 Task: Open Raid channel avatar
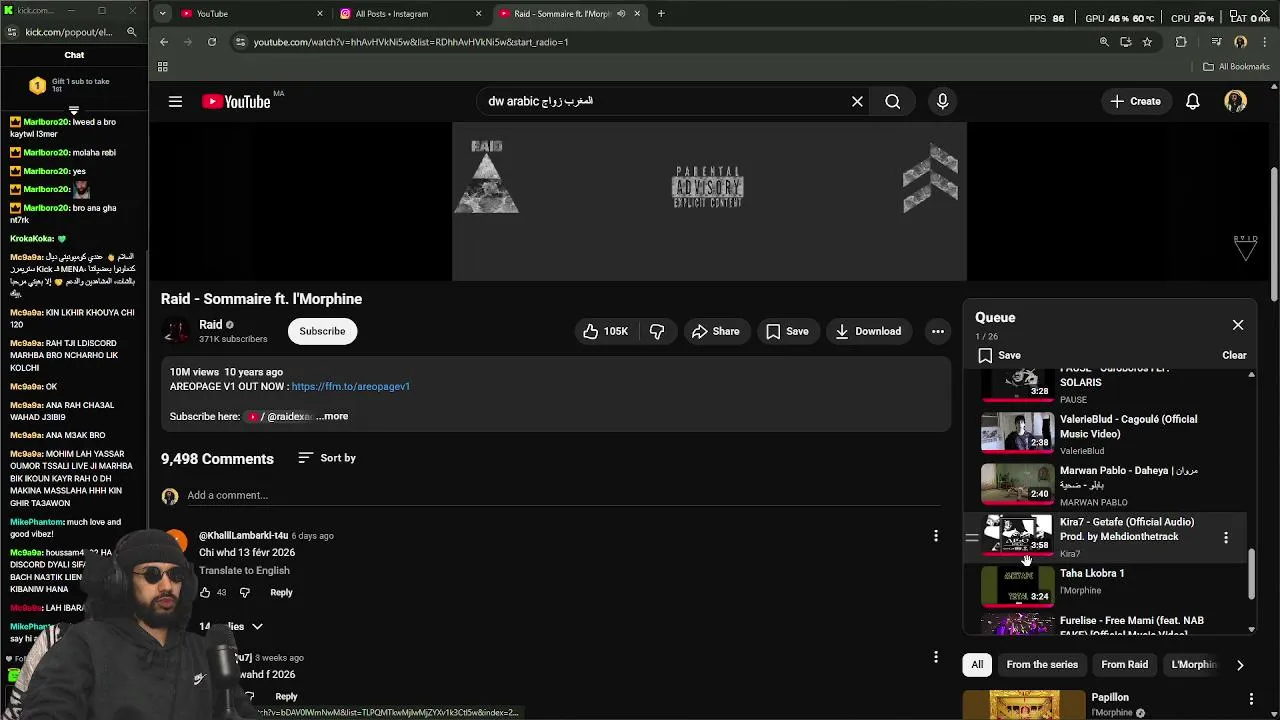tap(176, 330)
